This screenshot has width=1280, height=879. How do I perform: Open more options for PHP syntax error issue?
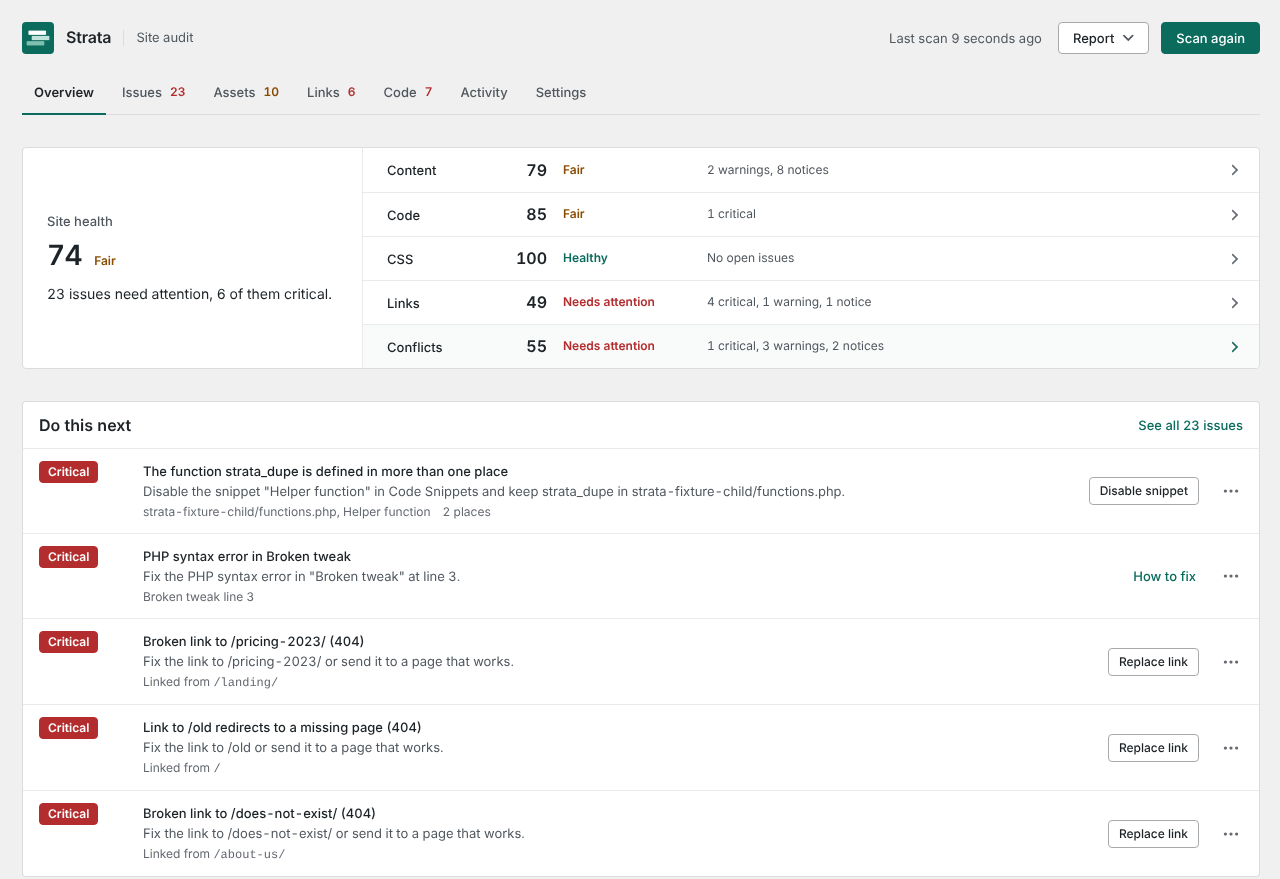click(x=1231, y=576)
